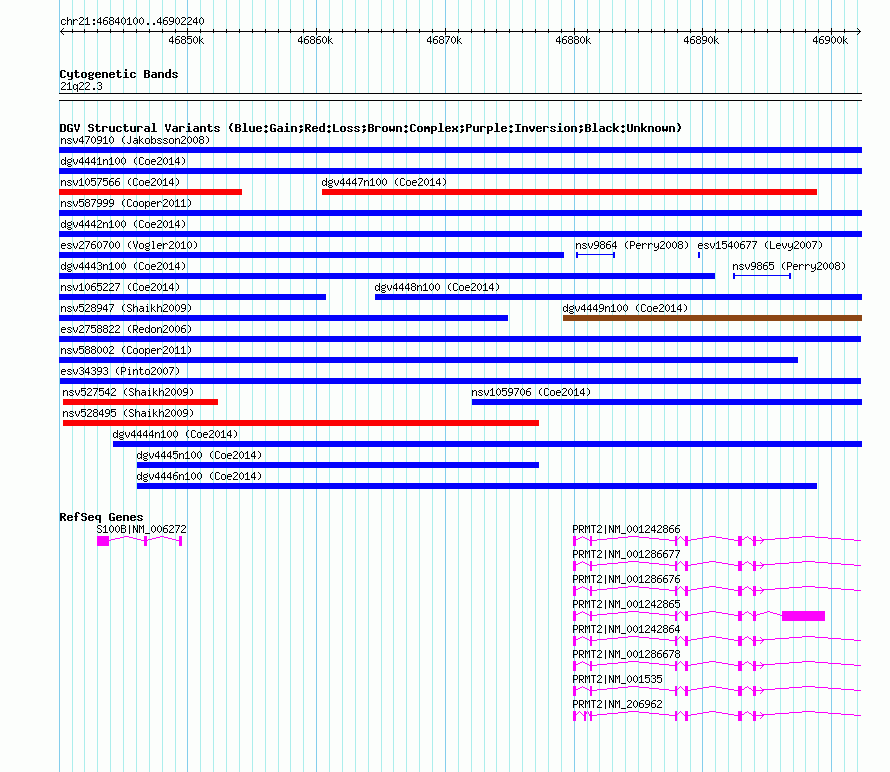Select the PRMT2|NM_001535 transcript label
The image size is (890, 772).
[x=617, y=679]
